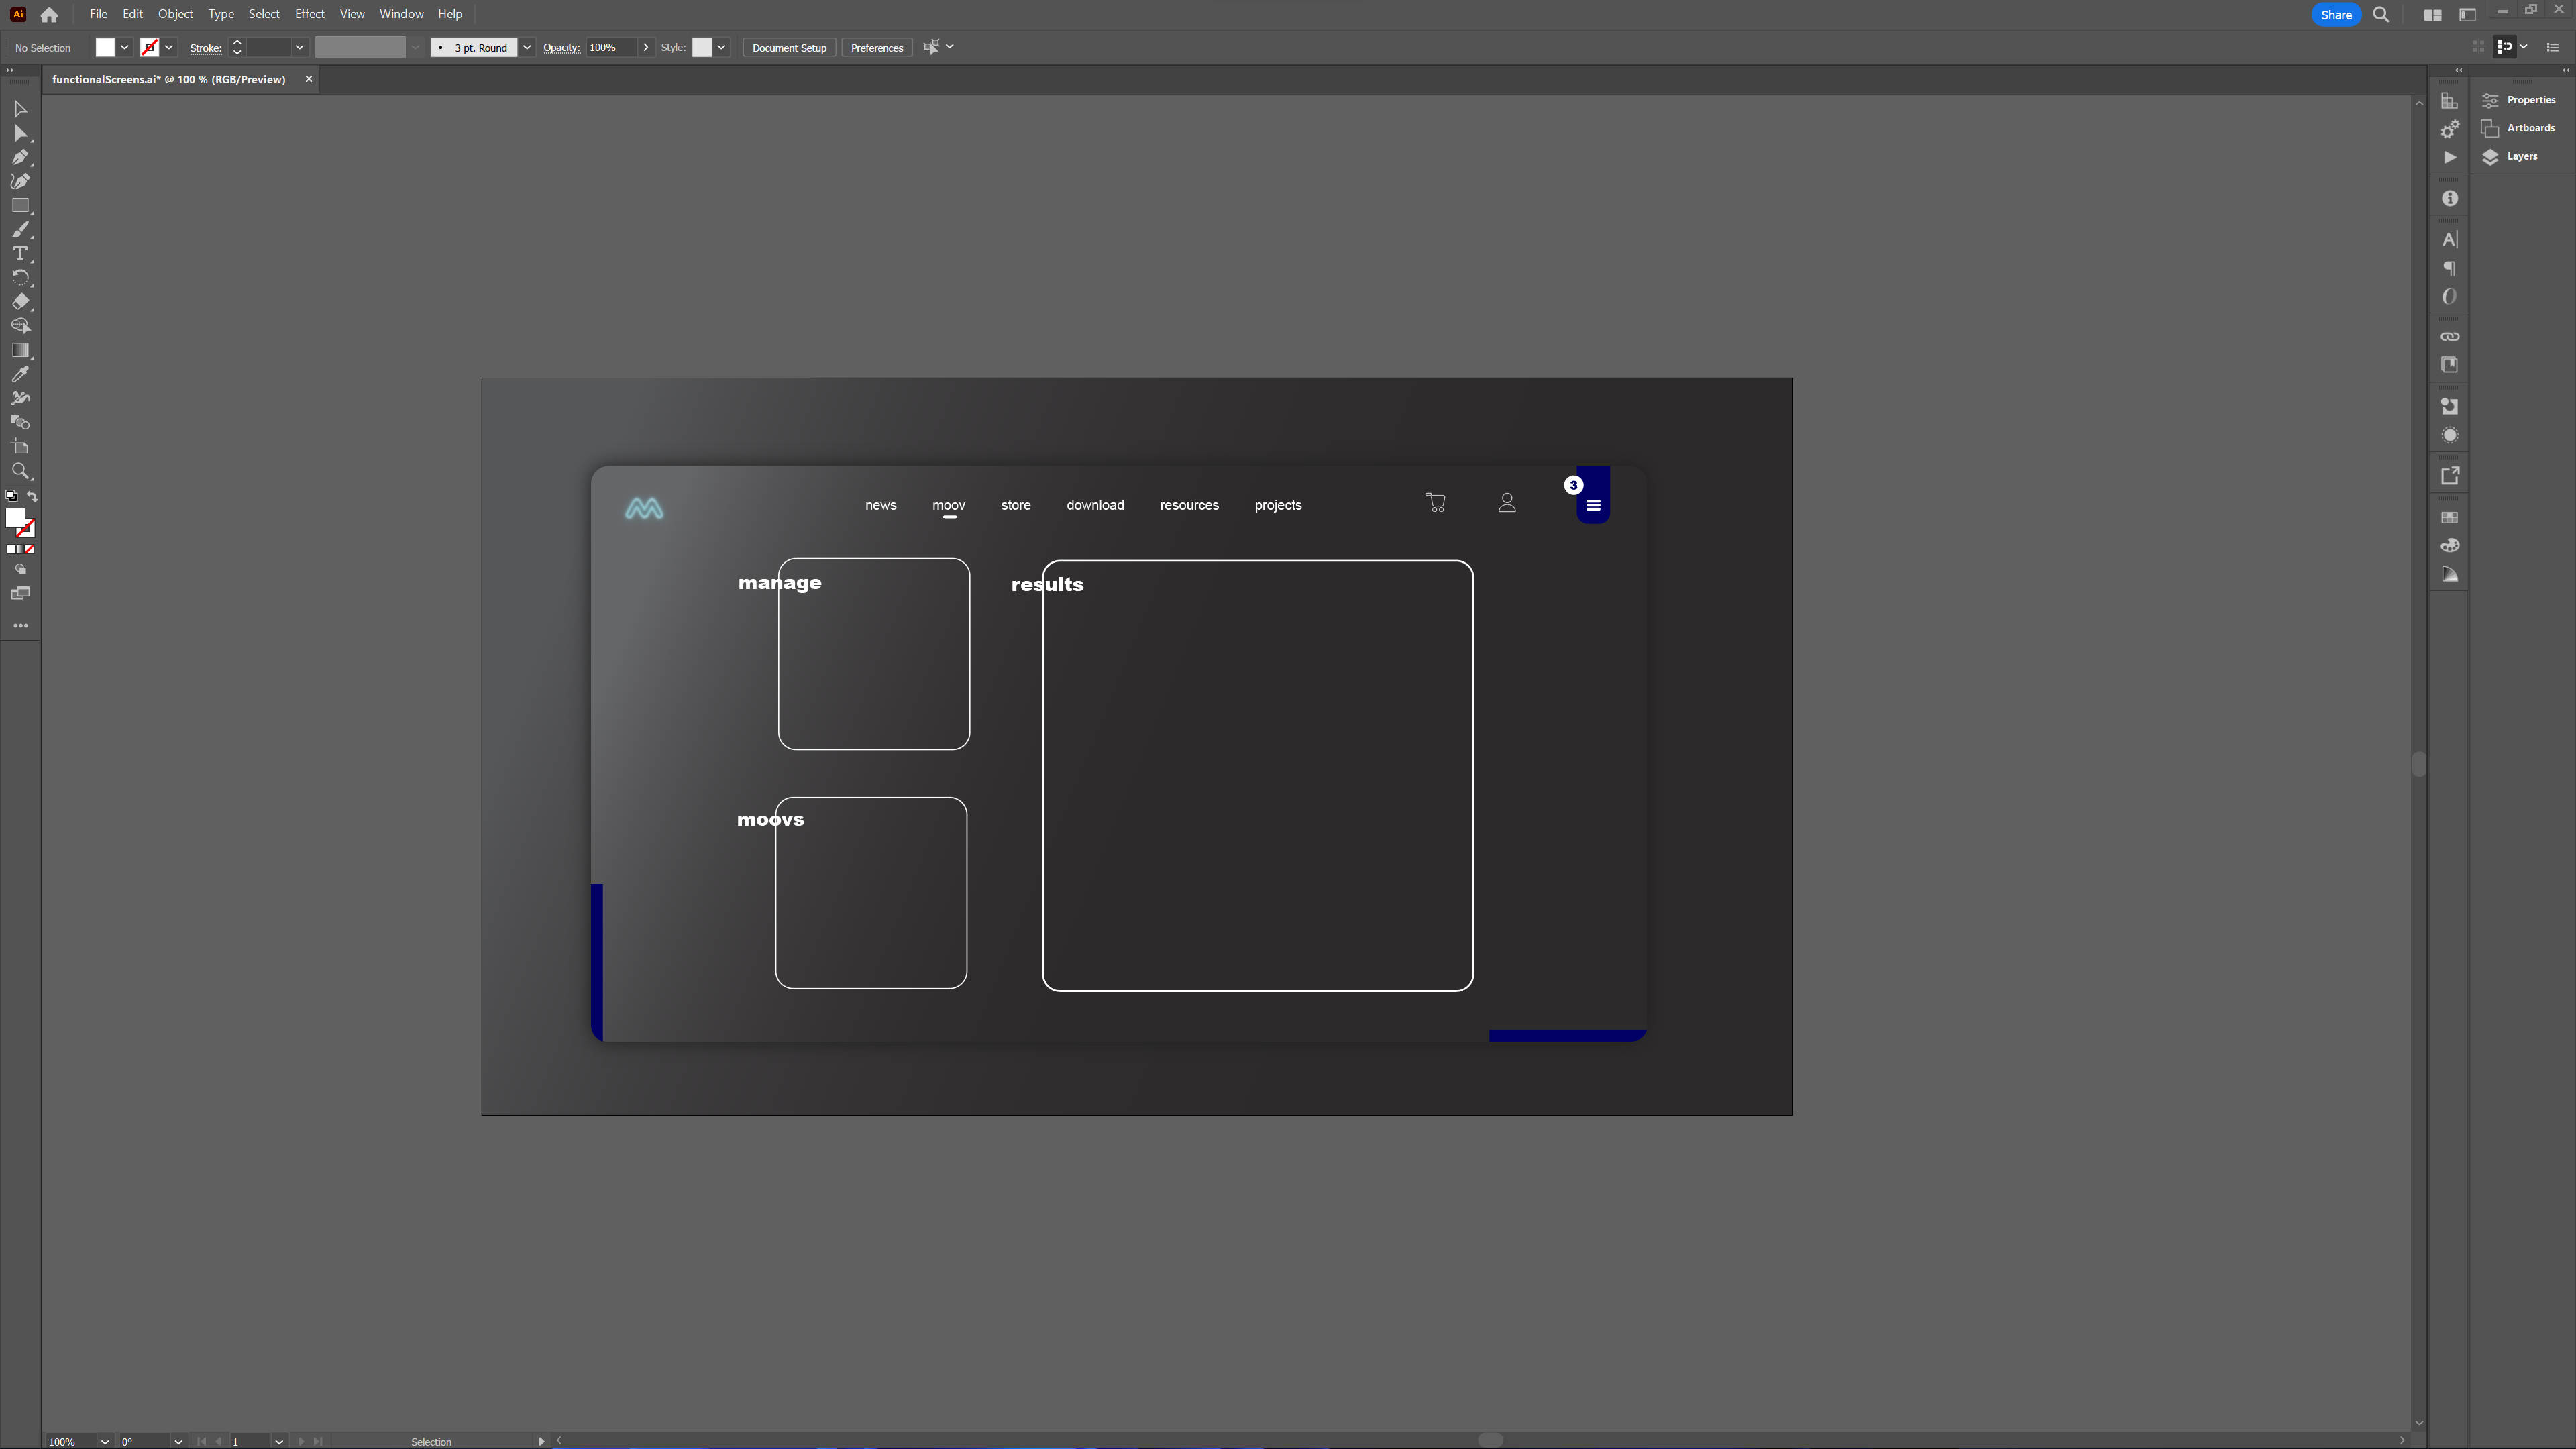Screen dimensions: 2576x1449
Task: Expand the Opacity slider arrow
Action: pyautogui.click(x=646, y=47)
